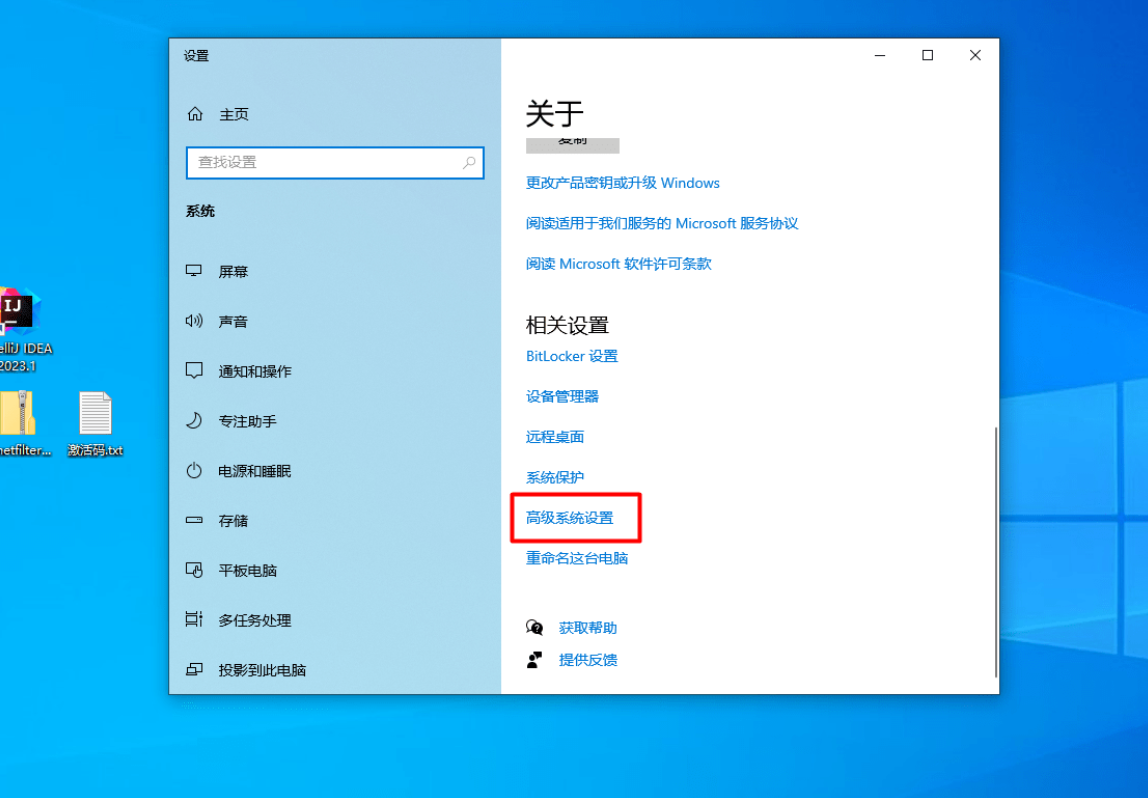
Task: Open 系统保护 link
Action: [555, 477]
